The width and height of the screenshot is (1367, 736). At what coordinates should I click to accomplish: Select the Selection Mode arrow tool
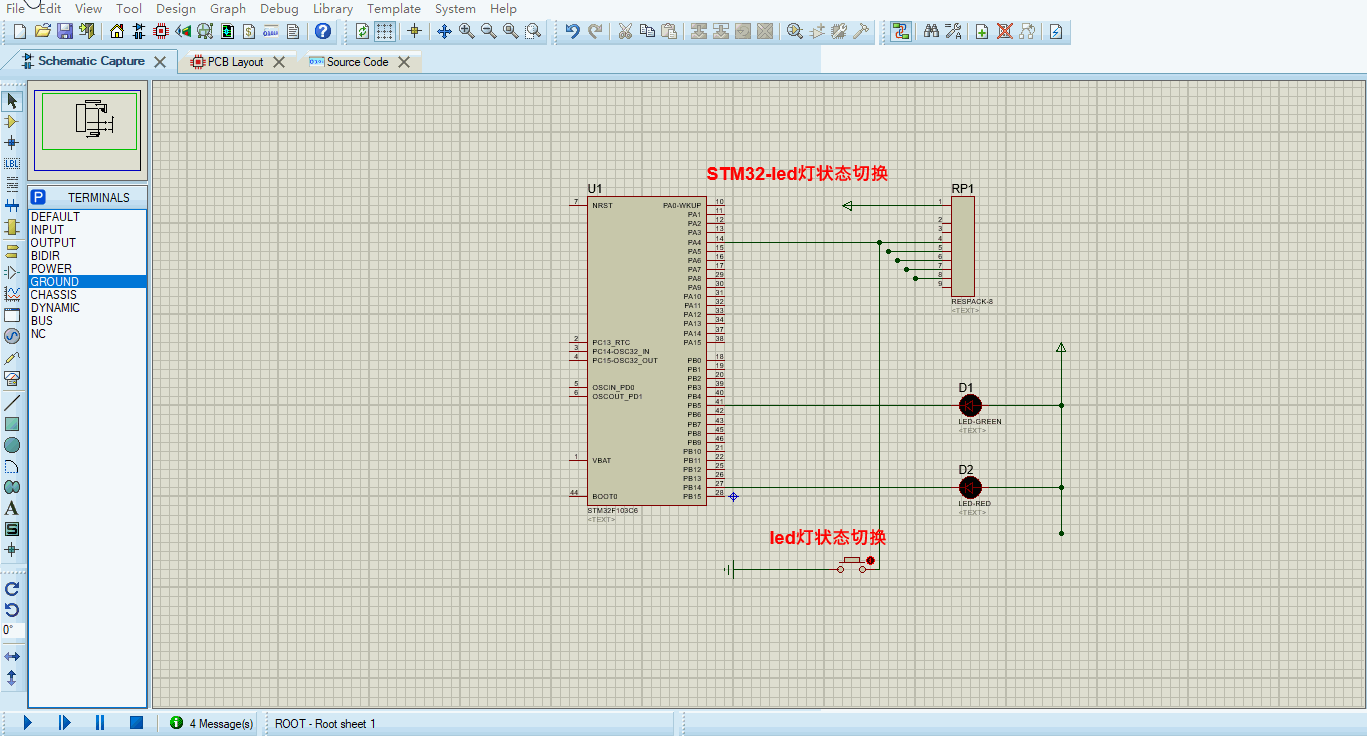[12, 101]
